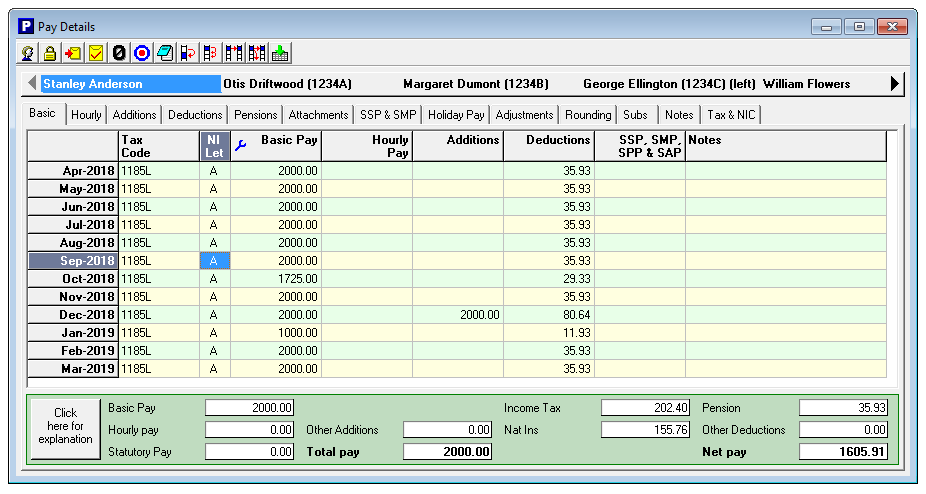Click the Income Tax value field
Viewport: 926px width, 494px height.
[645, 408]
